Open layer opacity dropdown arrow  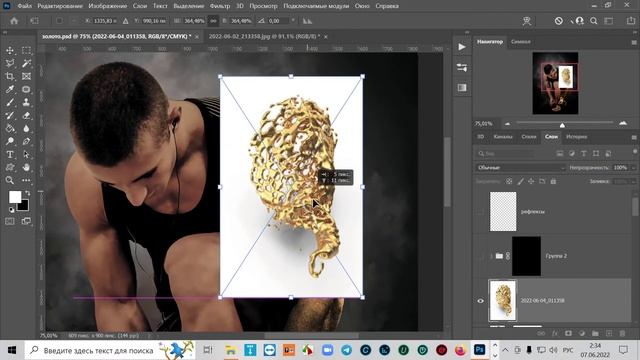click(x=633, y=168)
